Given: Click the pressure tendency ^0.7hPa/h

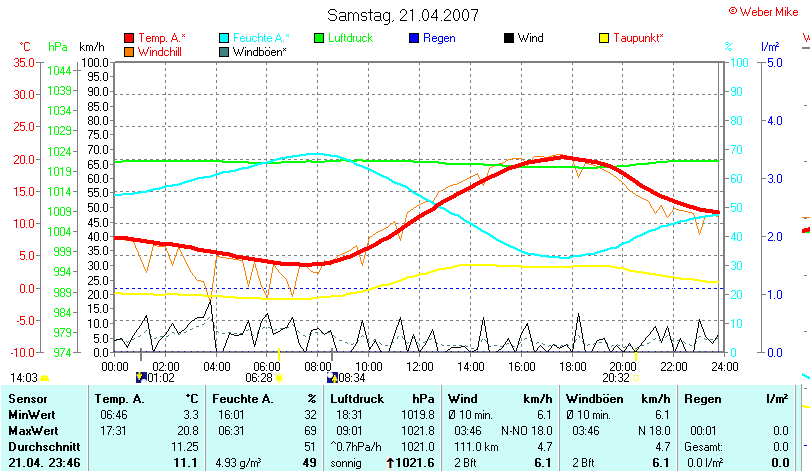Looking at the screenshot, I should pos(356,447).
